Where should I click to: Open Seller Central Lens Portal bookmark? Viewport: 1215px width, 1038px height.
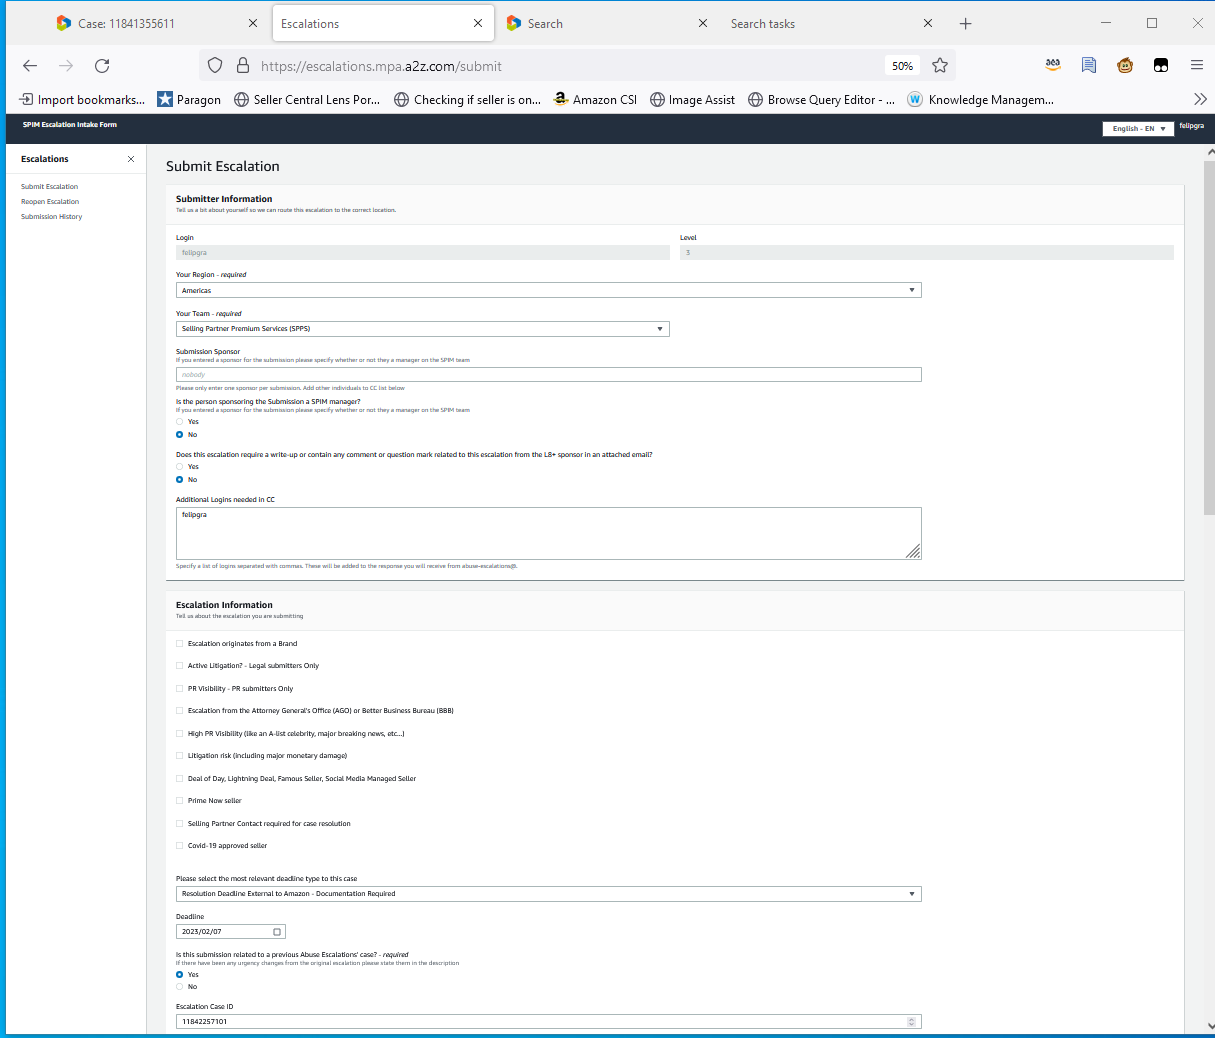307,99
